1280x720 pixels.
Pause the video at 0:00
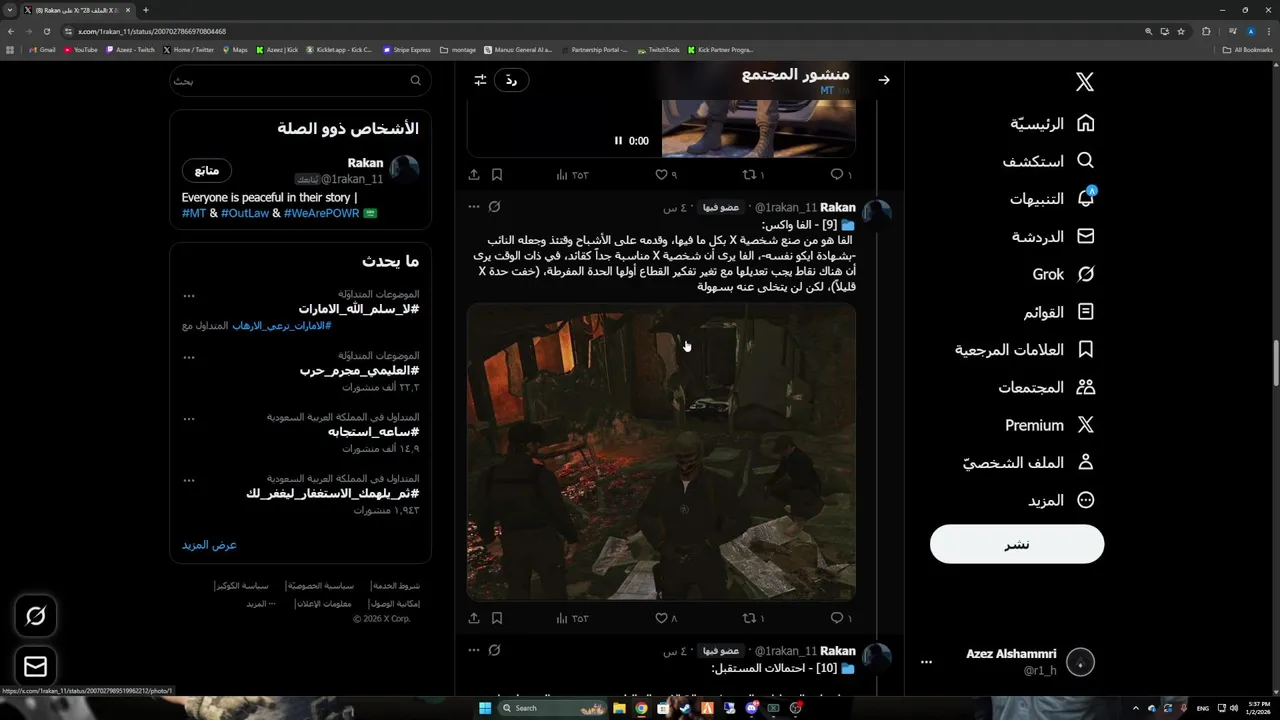pos(618,141)
